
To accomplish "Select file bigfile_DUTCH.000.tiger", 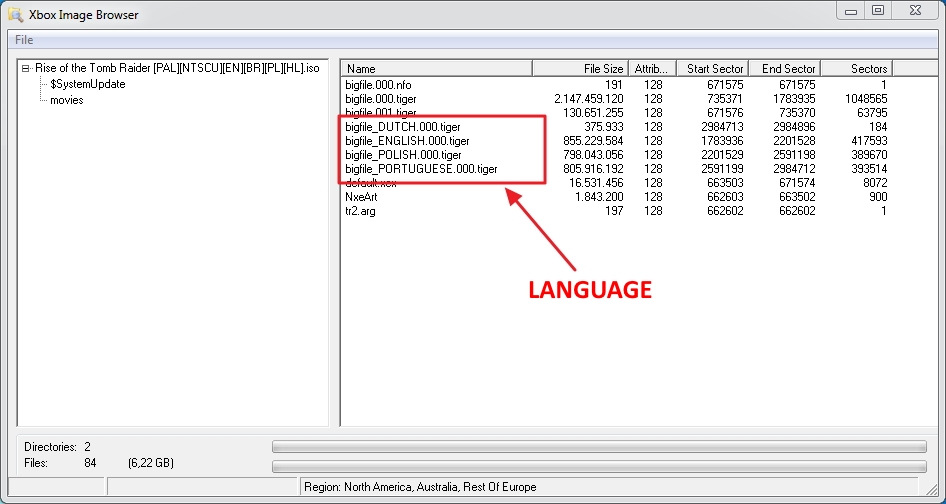I will click(x=403, y=127).
